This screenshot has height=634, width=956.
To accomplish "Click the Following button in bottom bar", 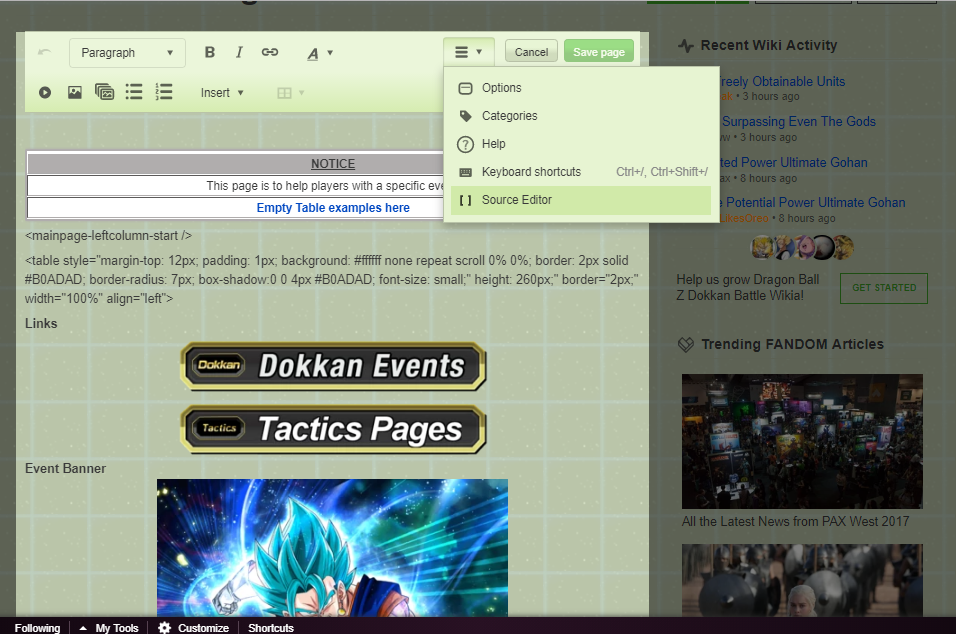I will [38, 628].
